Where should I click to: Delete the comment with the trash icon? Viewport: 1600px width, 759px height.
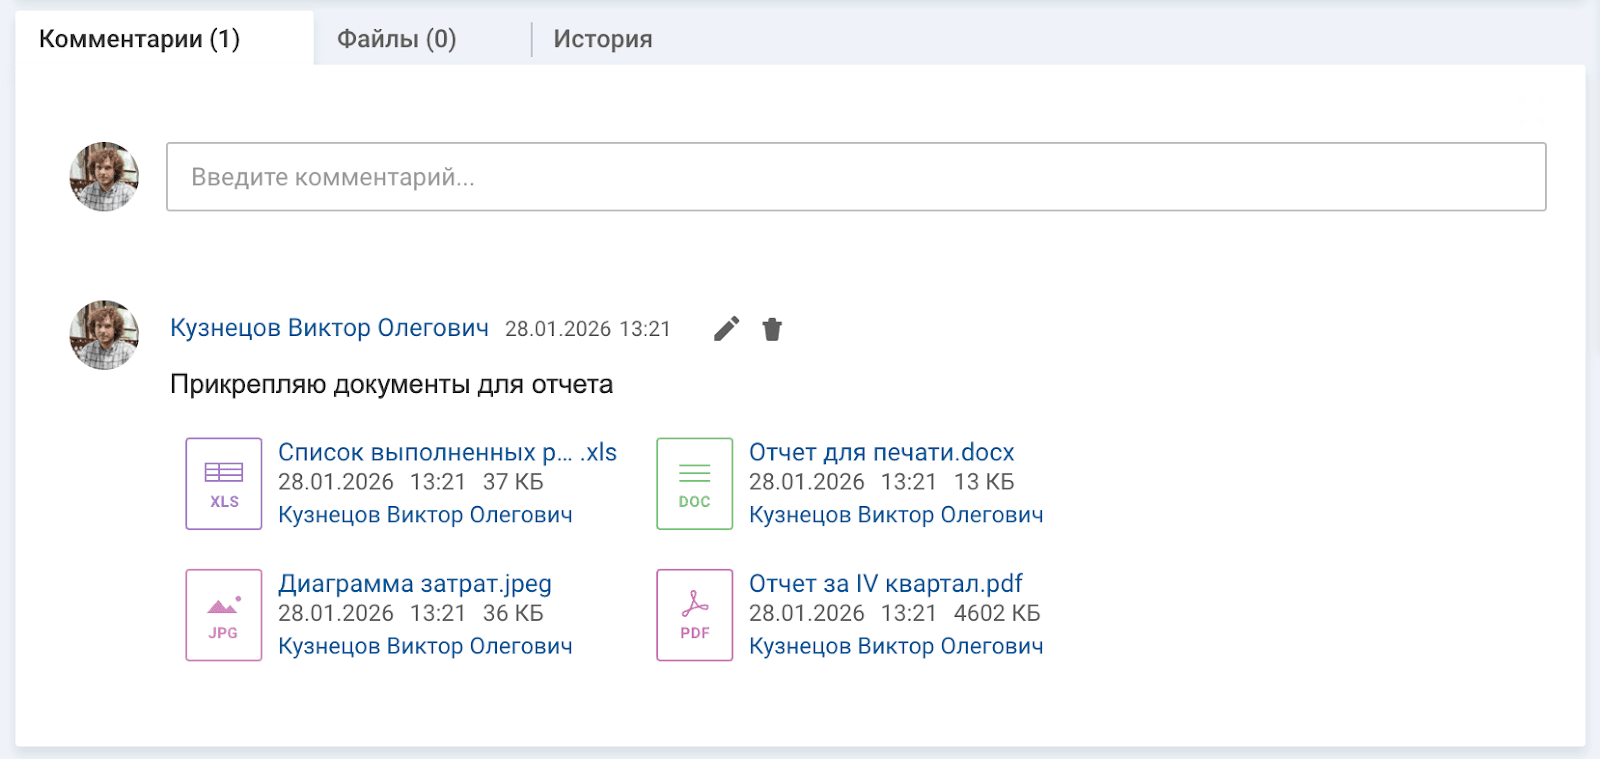tap(772, 329)
